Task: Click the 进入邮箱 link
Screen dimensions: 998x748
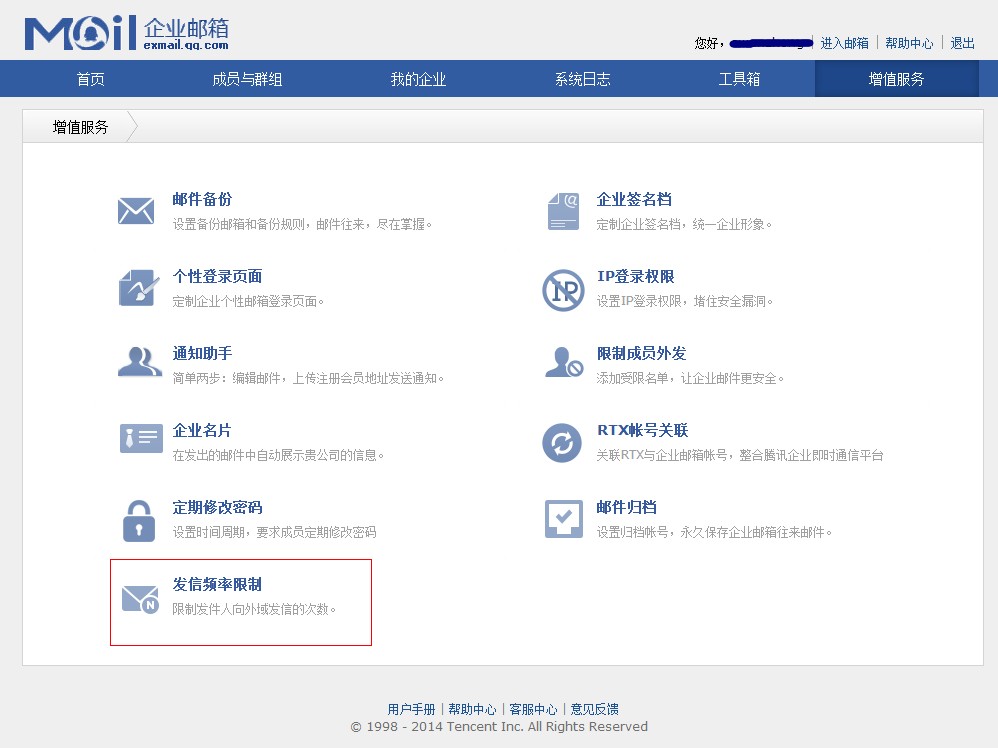Action: pyautogui.click(x=845, y=43)
